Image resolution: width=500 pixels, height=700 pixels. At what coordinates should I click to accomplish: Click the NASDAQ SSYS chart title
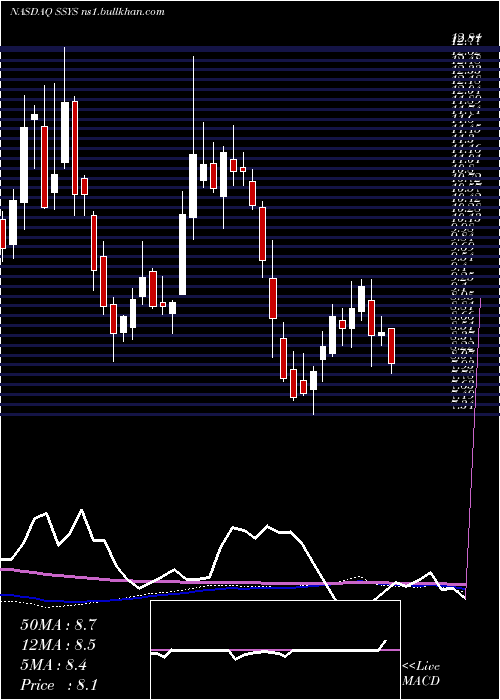click(87, 12)
